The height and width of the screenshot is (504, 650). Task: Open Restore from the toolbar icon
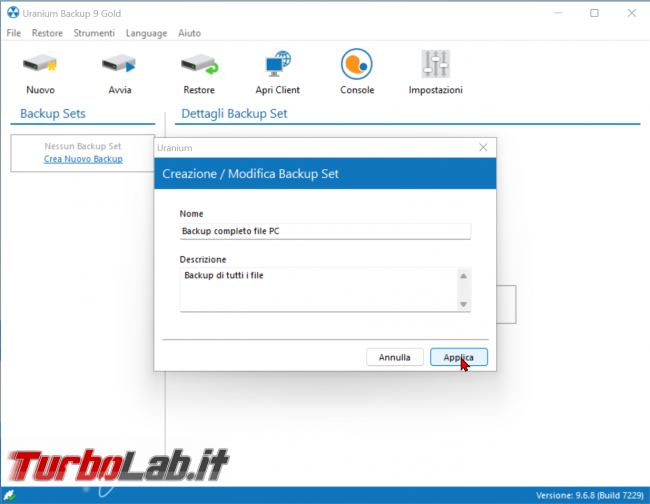(x=199, y=64)
